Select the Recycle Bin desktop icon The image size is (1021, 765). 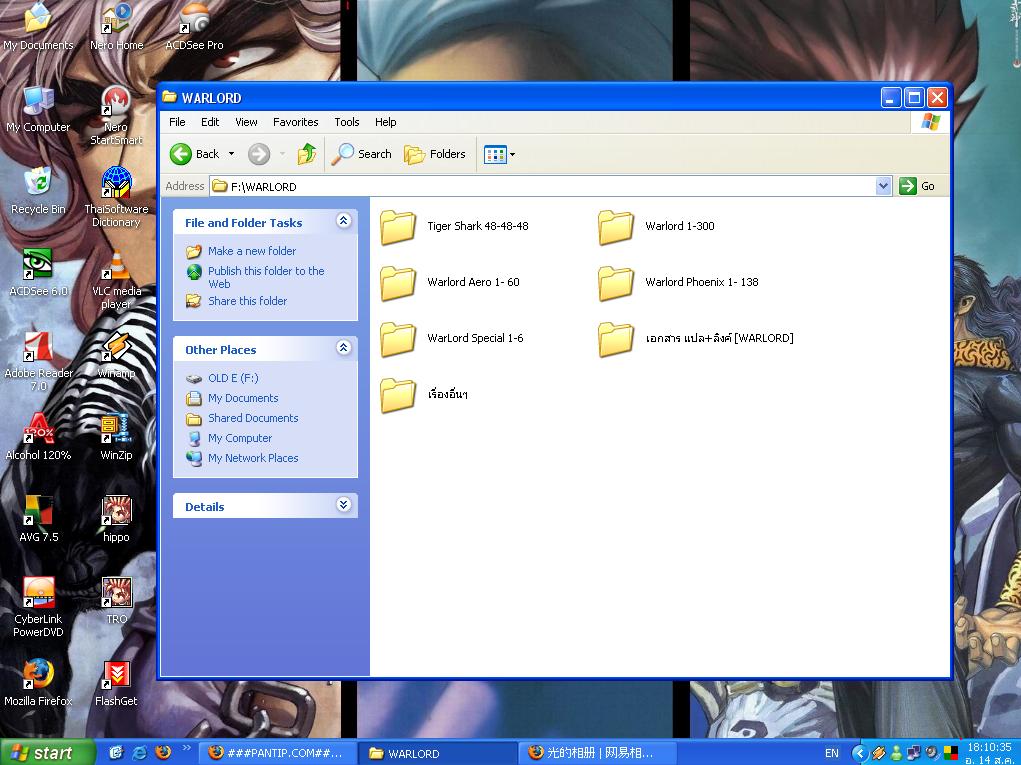[38, 191]
